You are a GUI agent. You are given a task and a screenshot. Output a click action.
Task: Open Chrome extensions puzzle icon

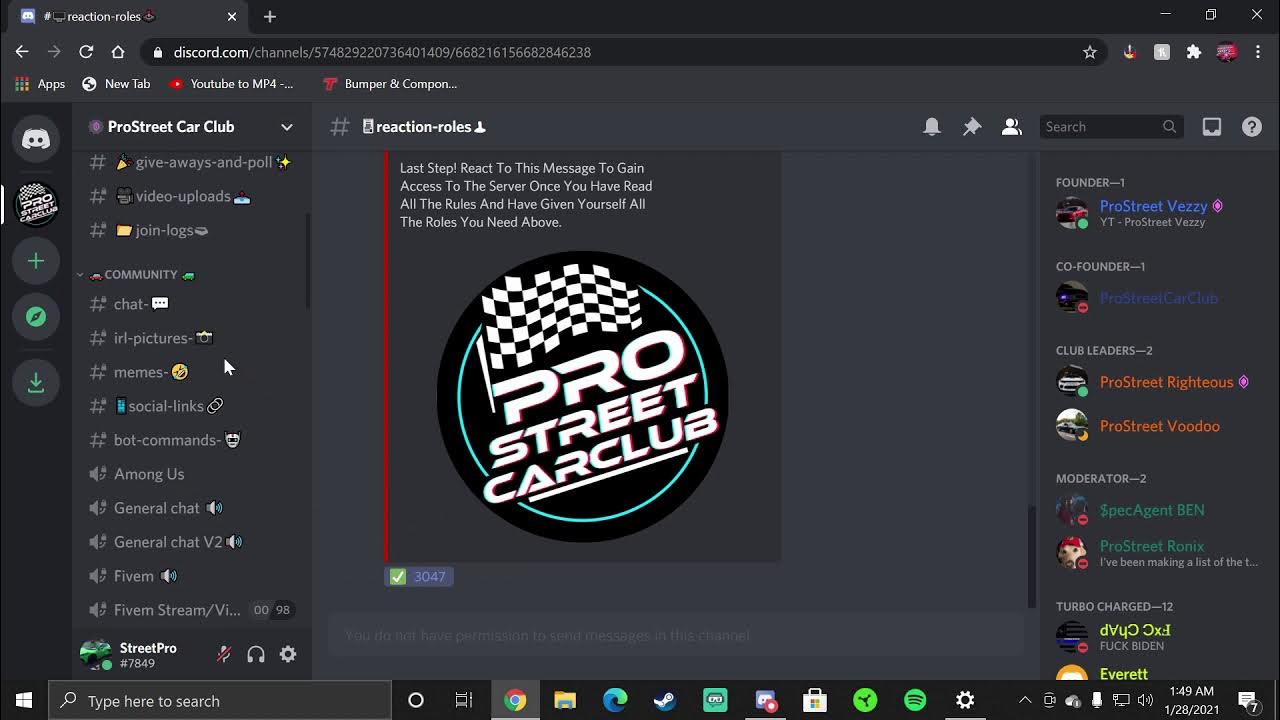(x=1194, y=52)
